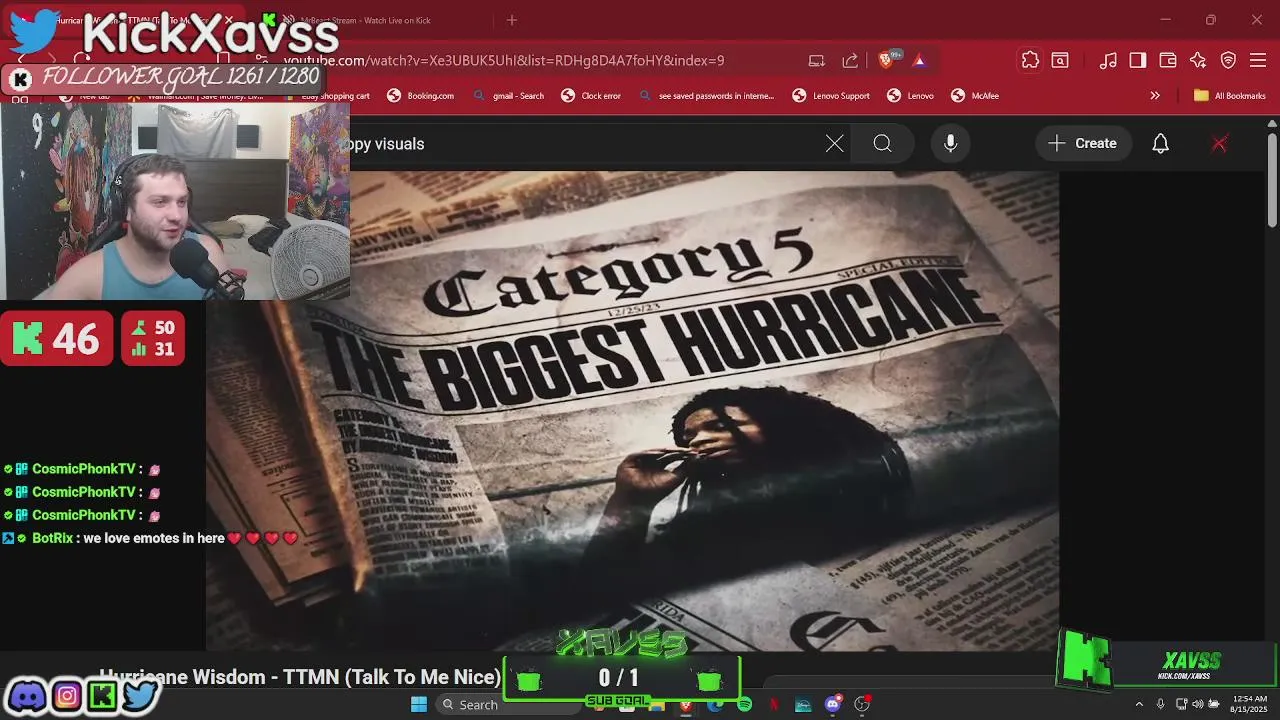Open the Clock error bookmark

pyautogui.click(x=591, y=96)
